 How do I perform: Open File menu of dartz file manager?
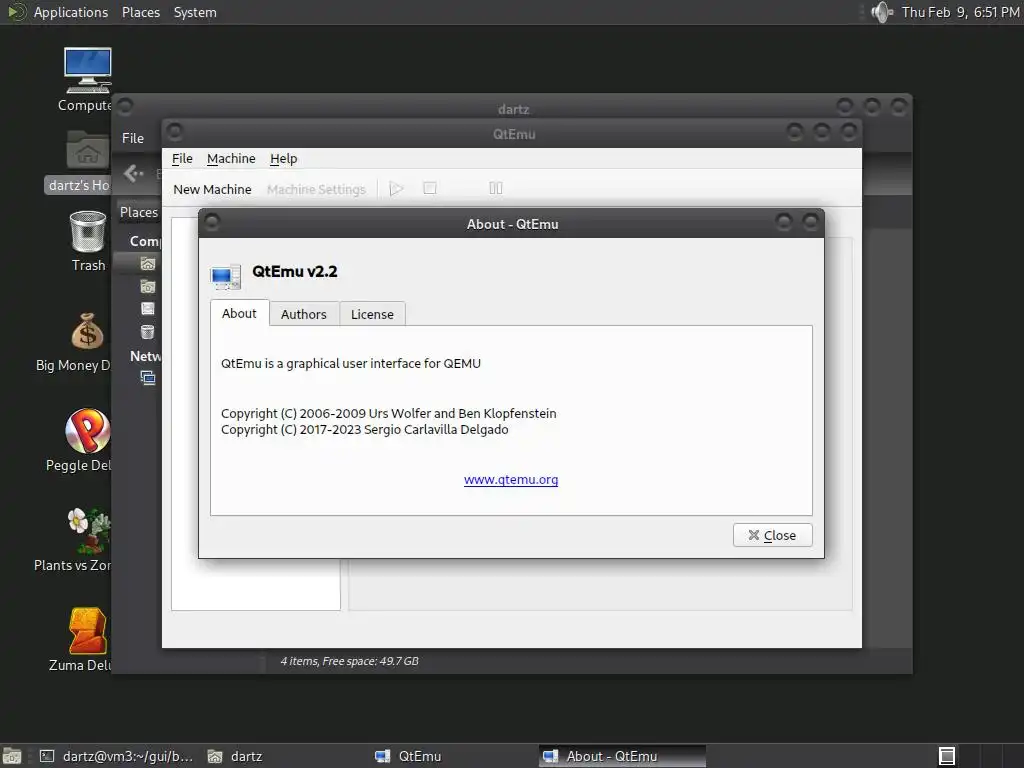[x=133, y=138]
